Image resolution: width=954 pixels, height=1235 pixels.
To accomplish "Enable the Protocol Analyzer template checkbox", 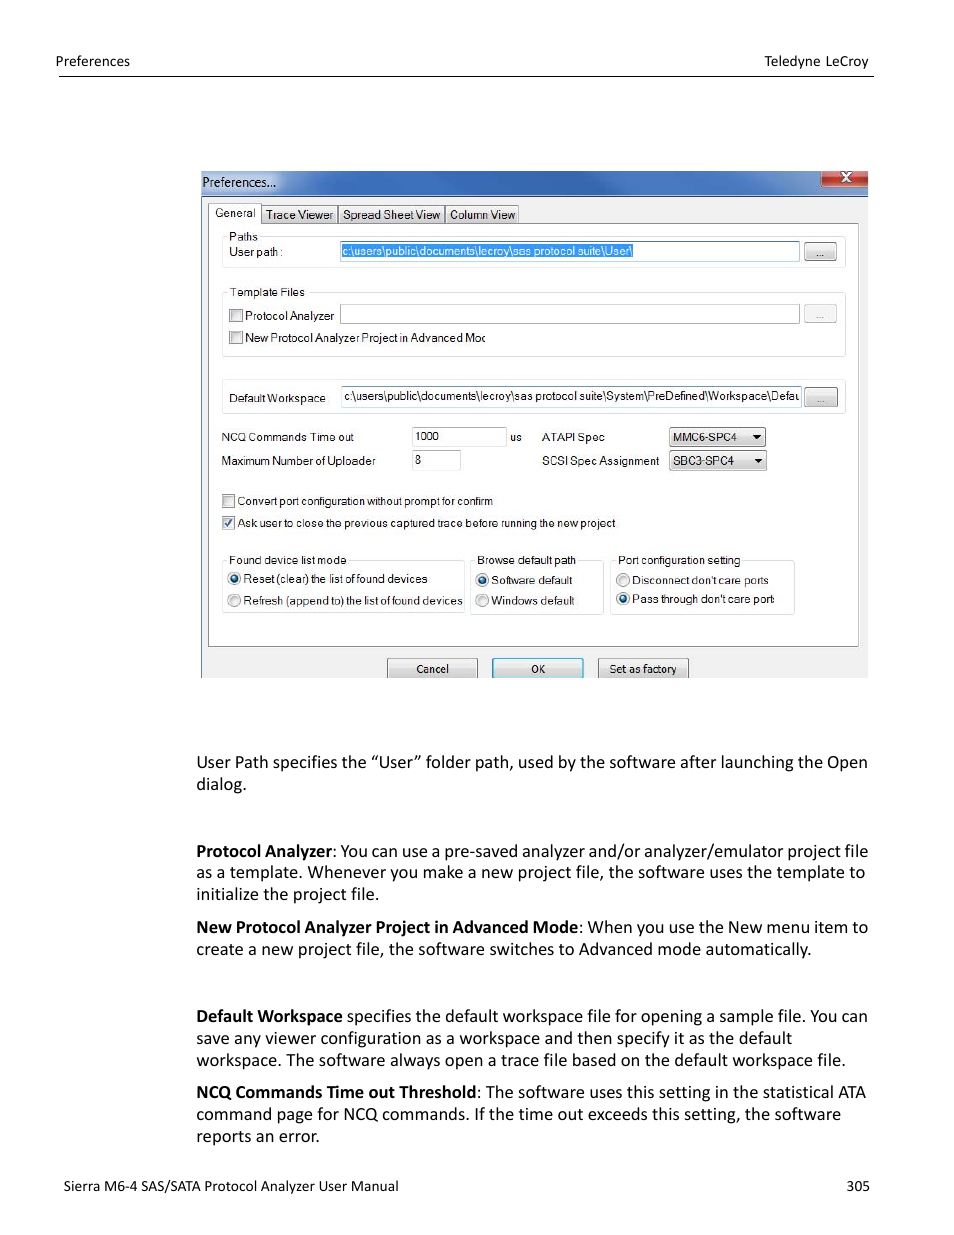I will pos(236,316).
